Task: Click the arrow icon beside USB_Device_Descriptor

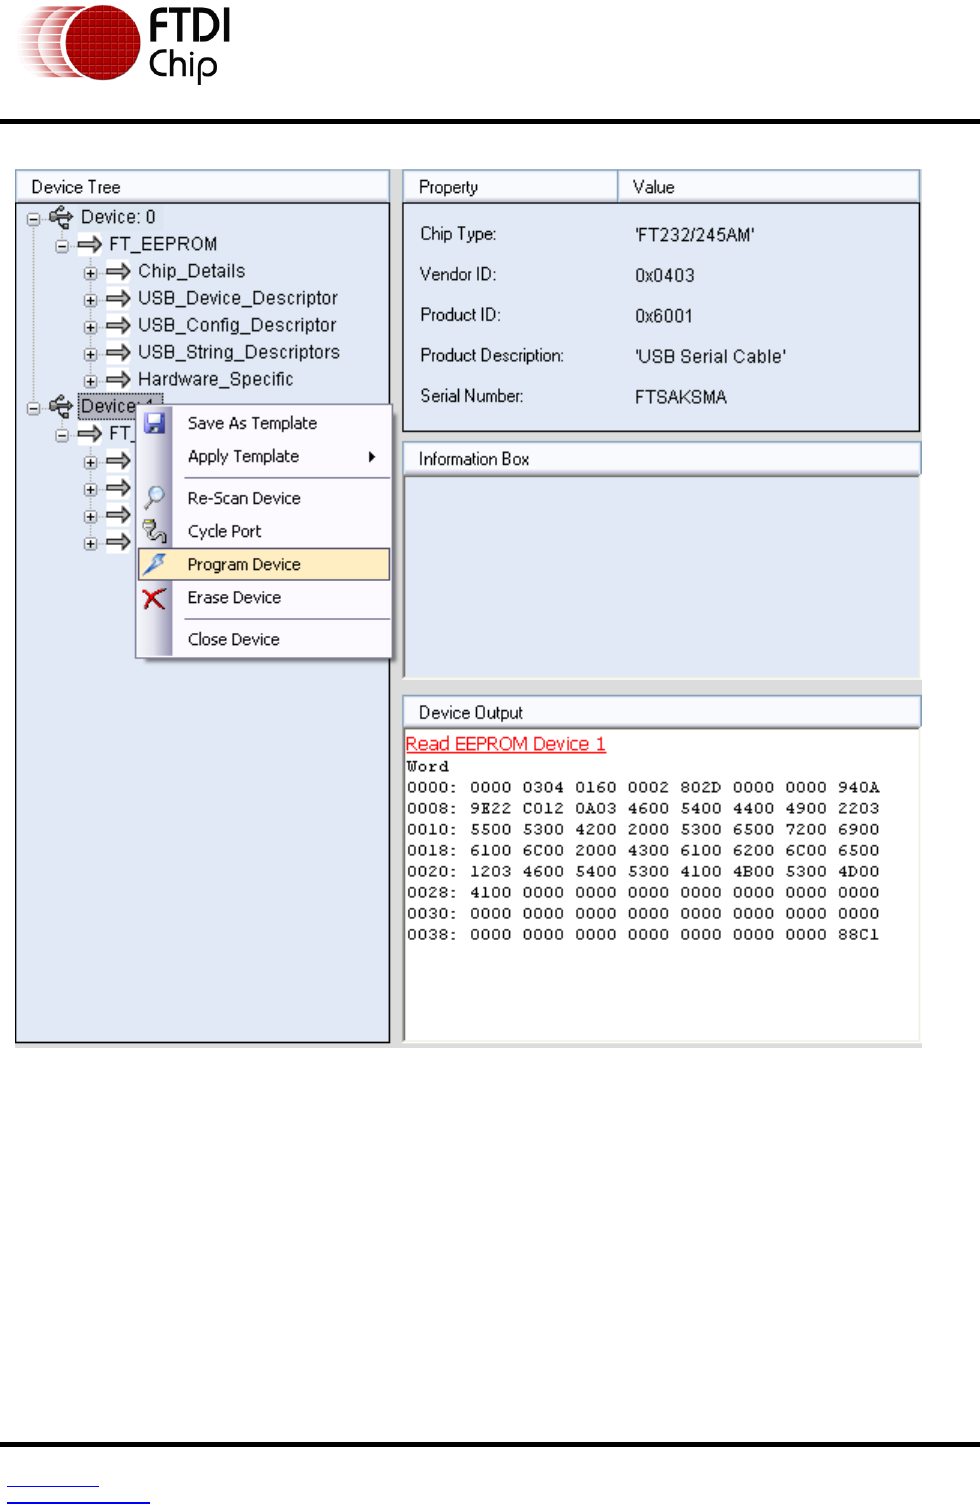Action: pyautogui.click(x=119, y=298)
